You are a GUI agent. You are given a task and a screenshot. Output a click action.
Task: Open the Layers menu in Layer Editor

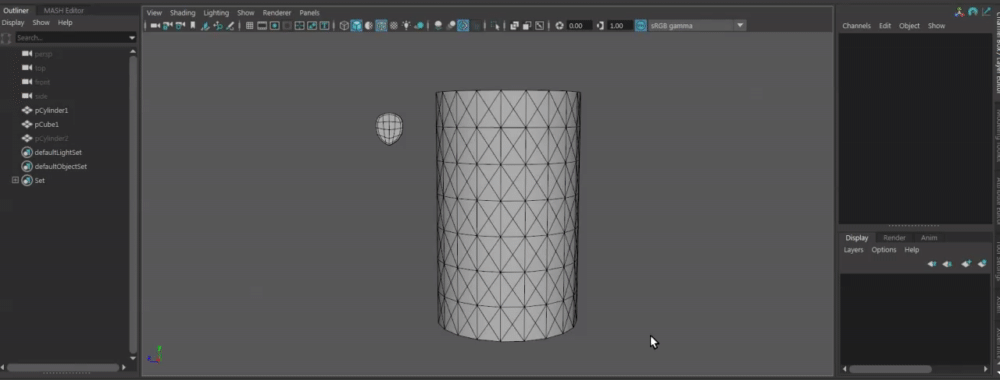[x=853, y=250]
